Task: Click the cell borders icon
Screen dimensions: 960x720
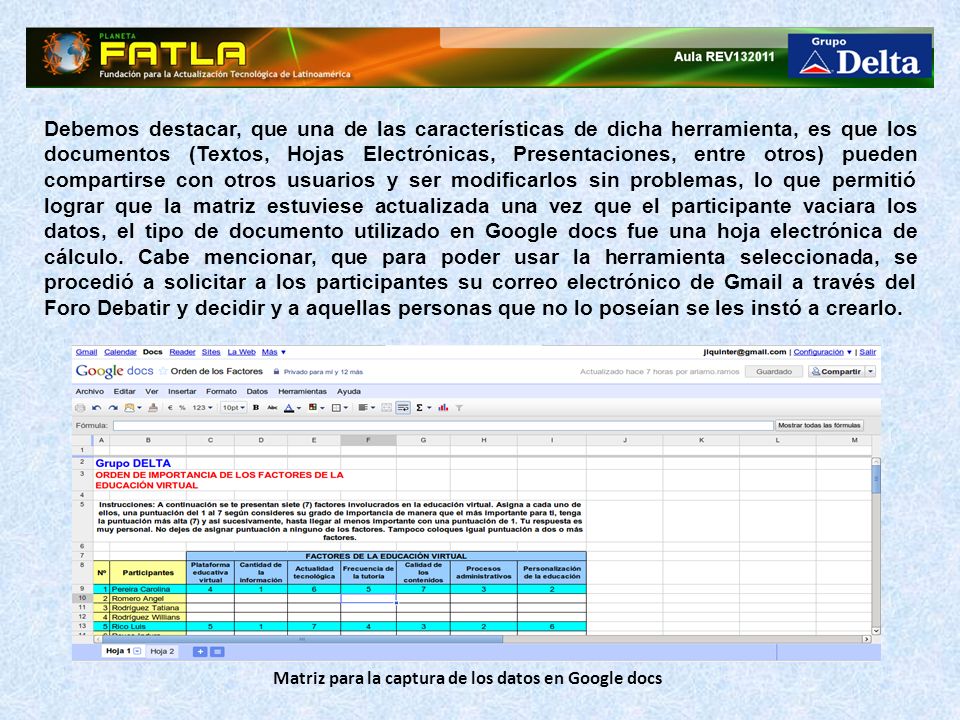Action: pos(336,408)
